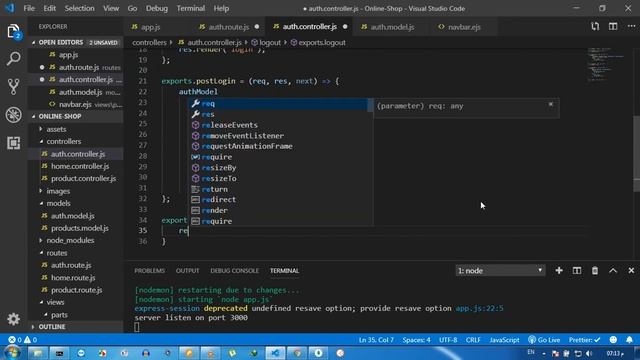Change the UTF-8 encoding
The height and width of the screenshot is (360, 640).
[x=448, y=340]
